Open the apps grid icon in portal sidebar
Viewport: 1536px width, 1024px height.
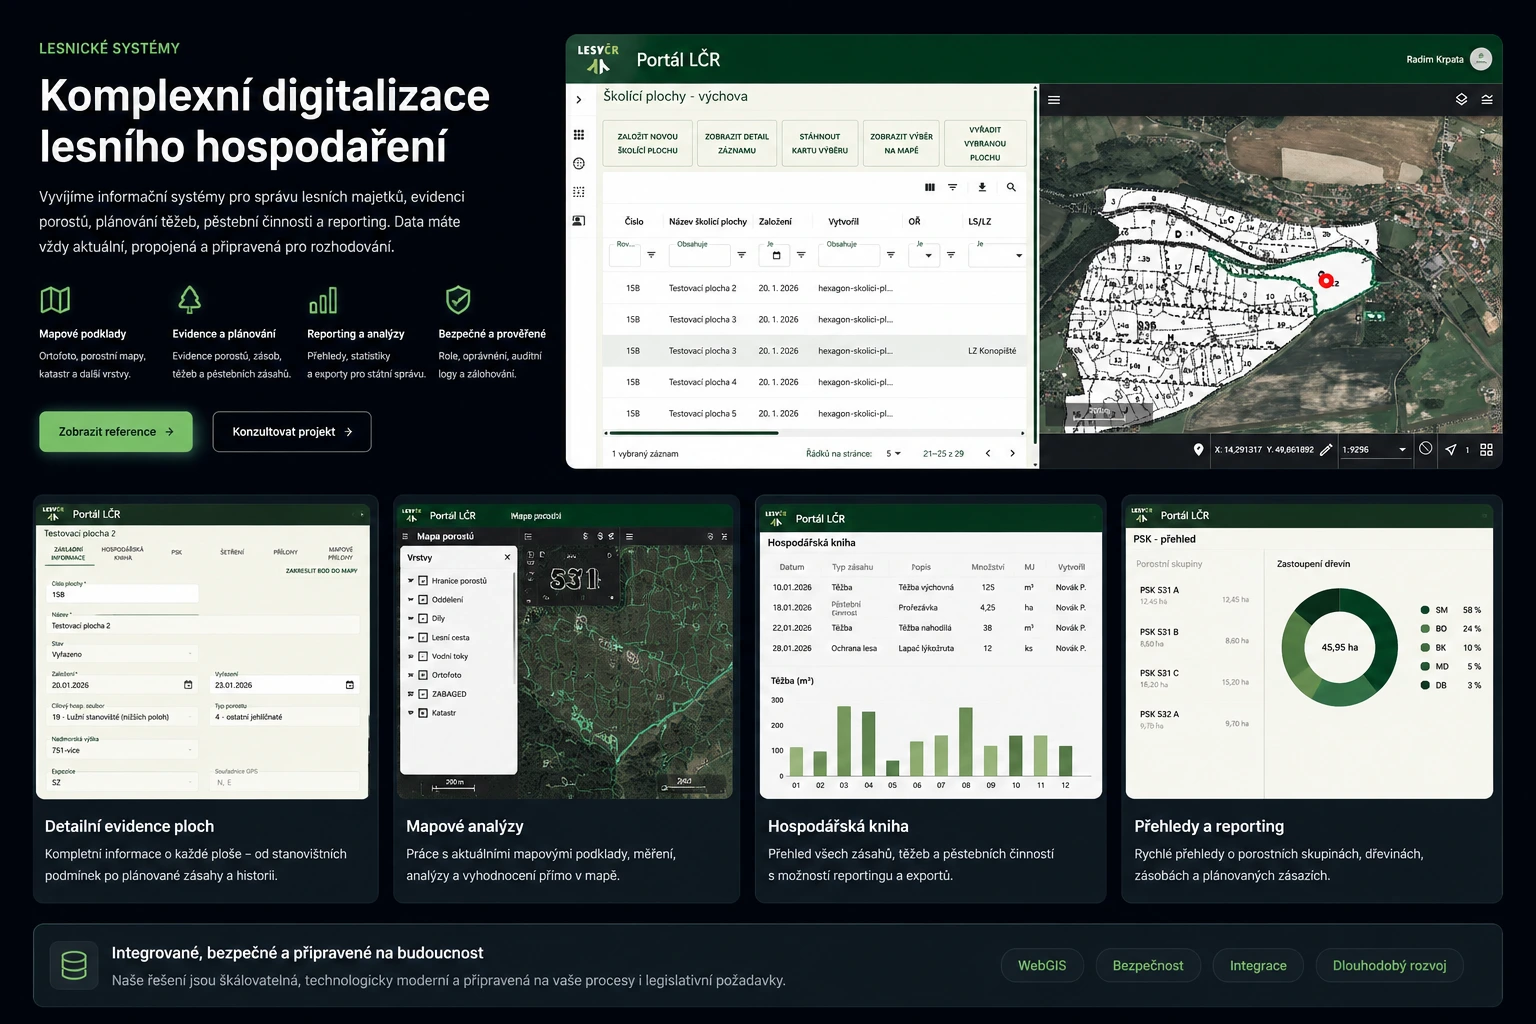pyautogui.click(x=579, y=135)
